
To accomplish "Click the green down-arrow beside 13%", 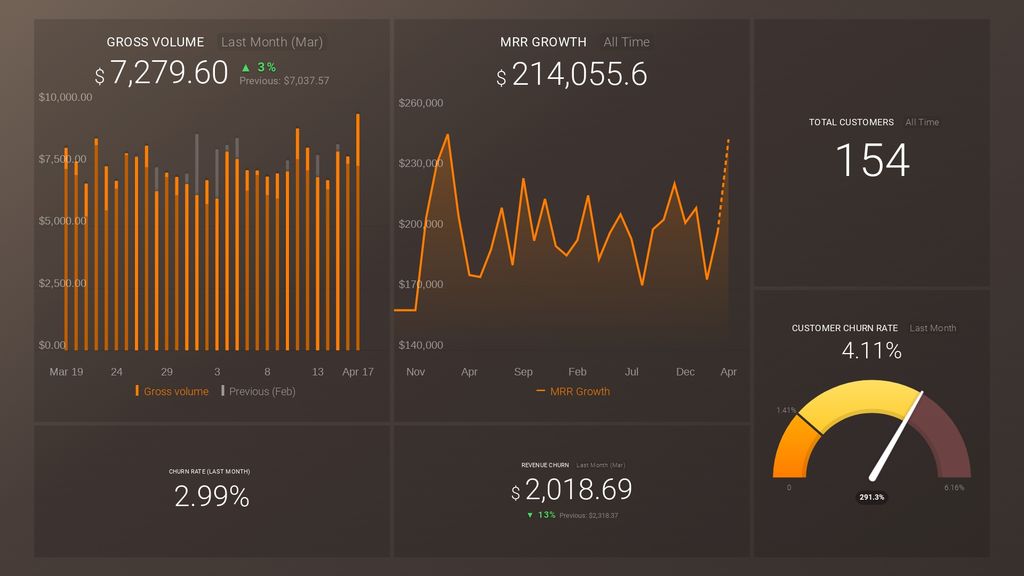I will pos(529,515).
